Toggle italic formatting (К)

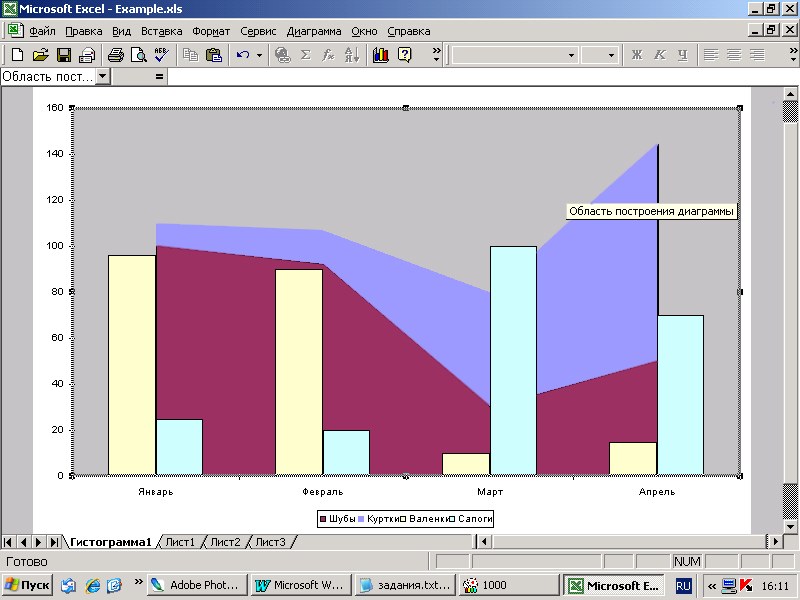[660, 55]
